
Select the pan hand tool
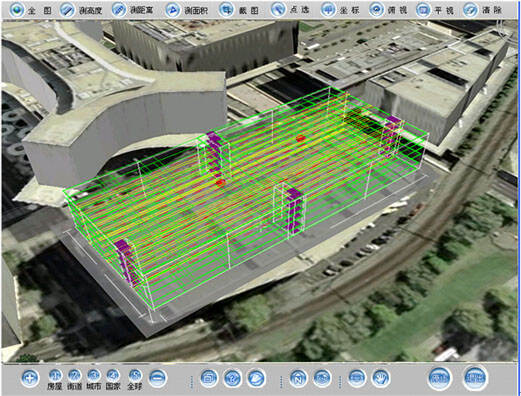pos(381,378)
